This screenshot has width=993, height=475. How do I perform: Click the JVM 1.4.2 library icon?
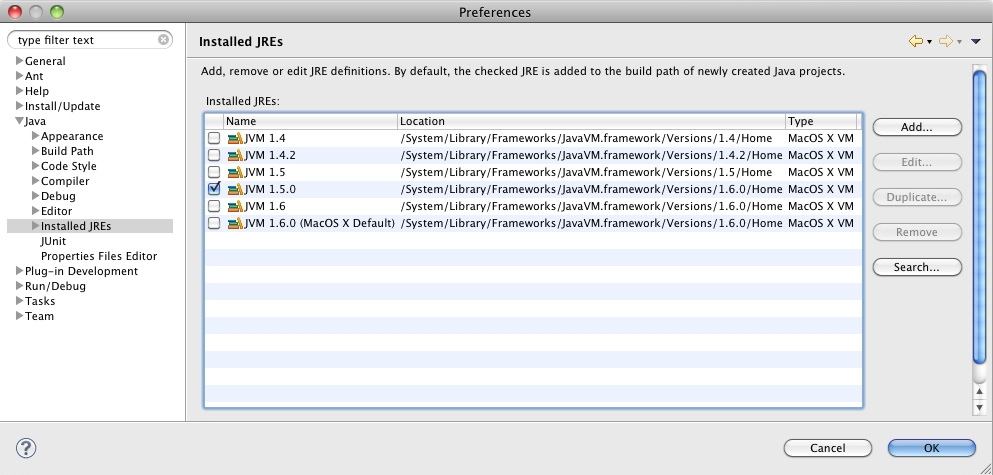pos(235,155)
